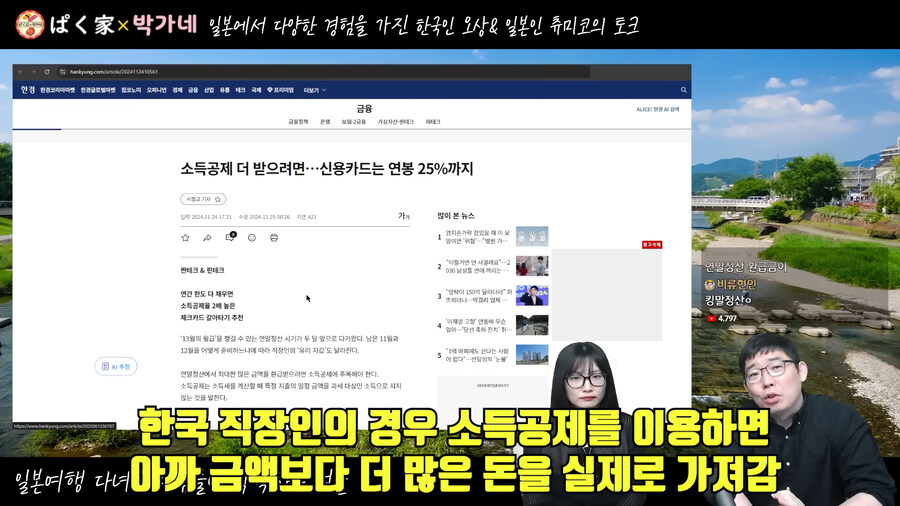The height and width of the screenshot is (506, 900).
Task: Open the 산업 menu item
Action: point(209,90)
